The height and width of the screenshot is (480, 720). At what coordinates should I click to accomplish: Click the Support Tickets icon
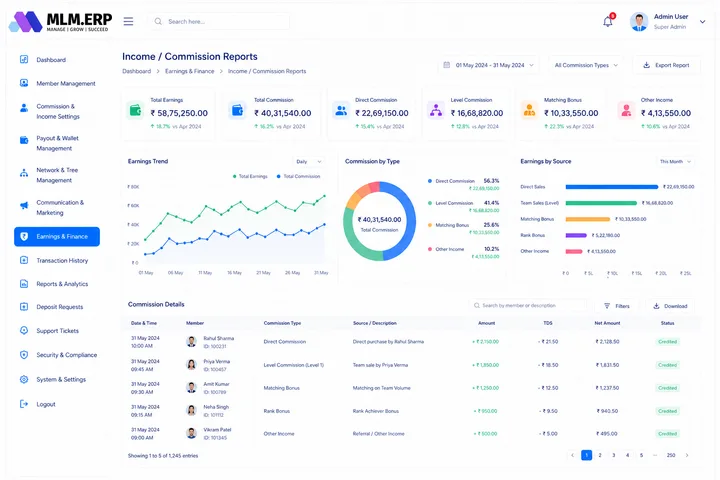click(x=24, y=330)
